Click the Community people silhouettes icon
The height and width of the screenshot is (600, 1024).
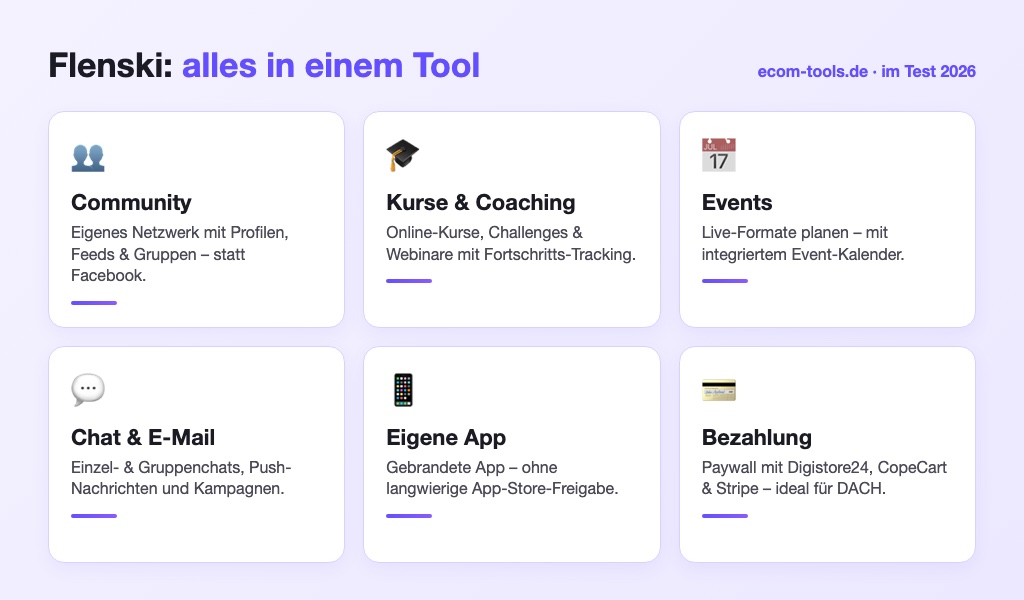pos(88,157)
